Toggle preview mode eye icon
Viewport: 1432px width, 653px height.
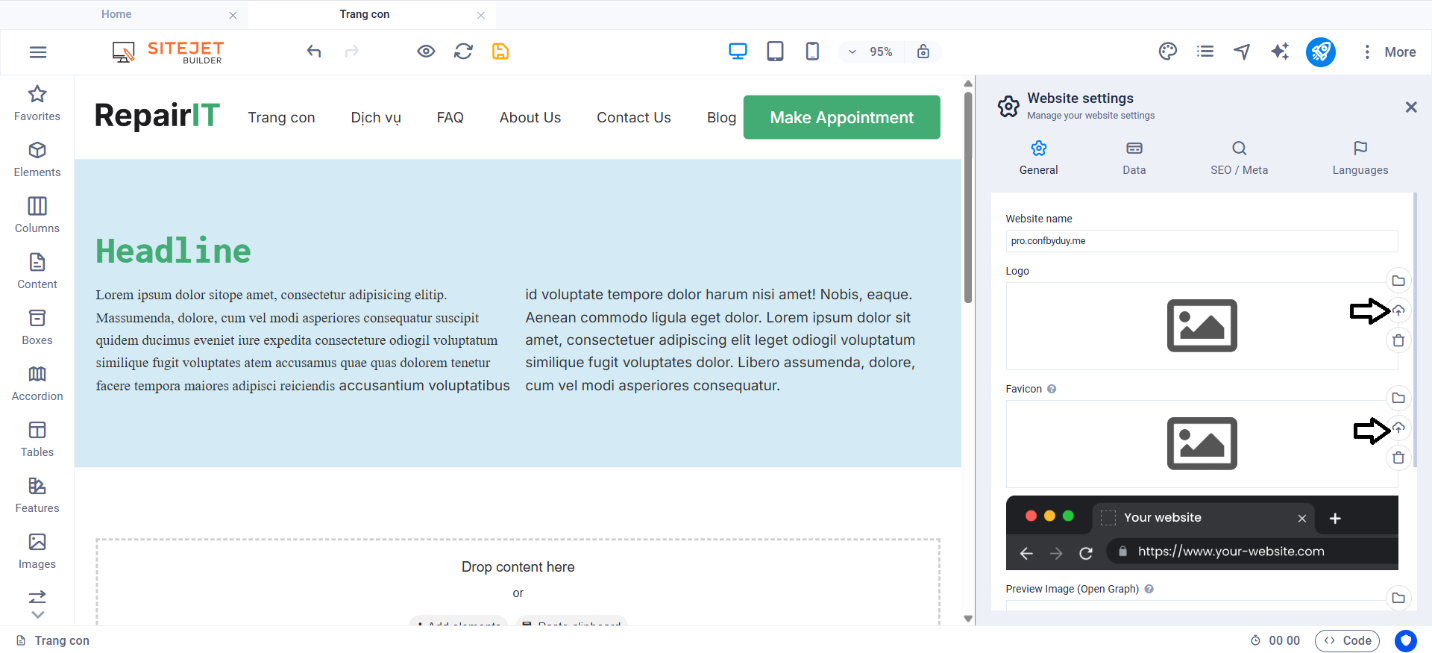pyautogui.click(x=426, y=51)
